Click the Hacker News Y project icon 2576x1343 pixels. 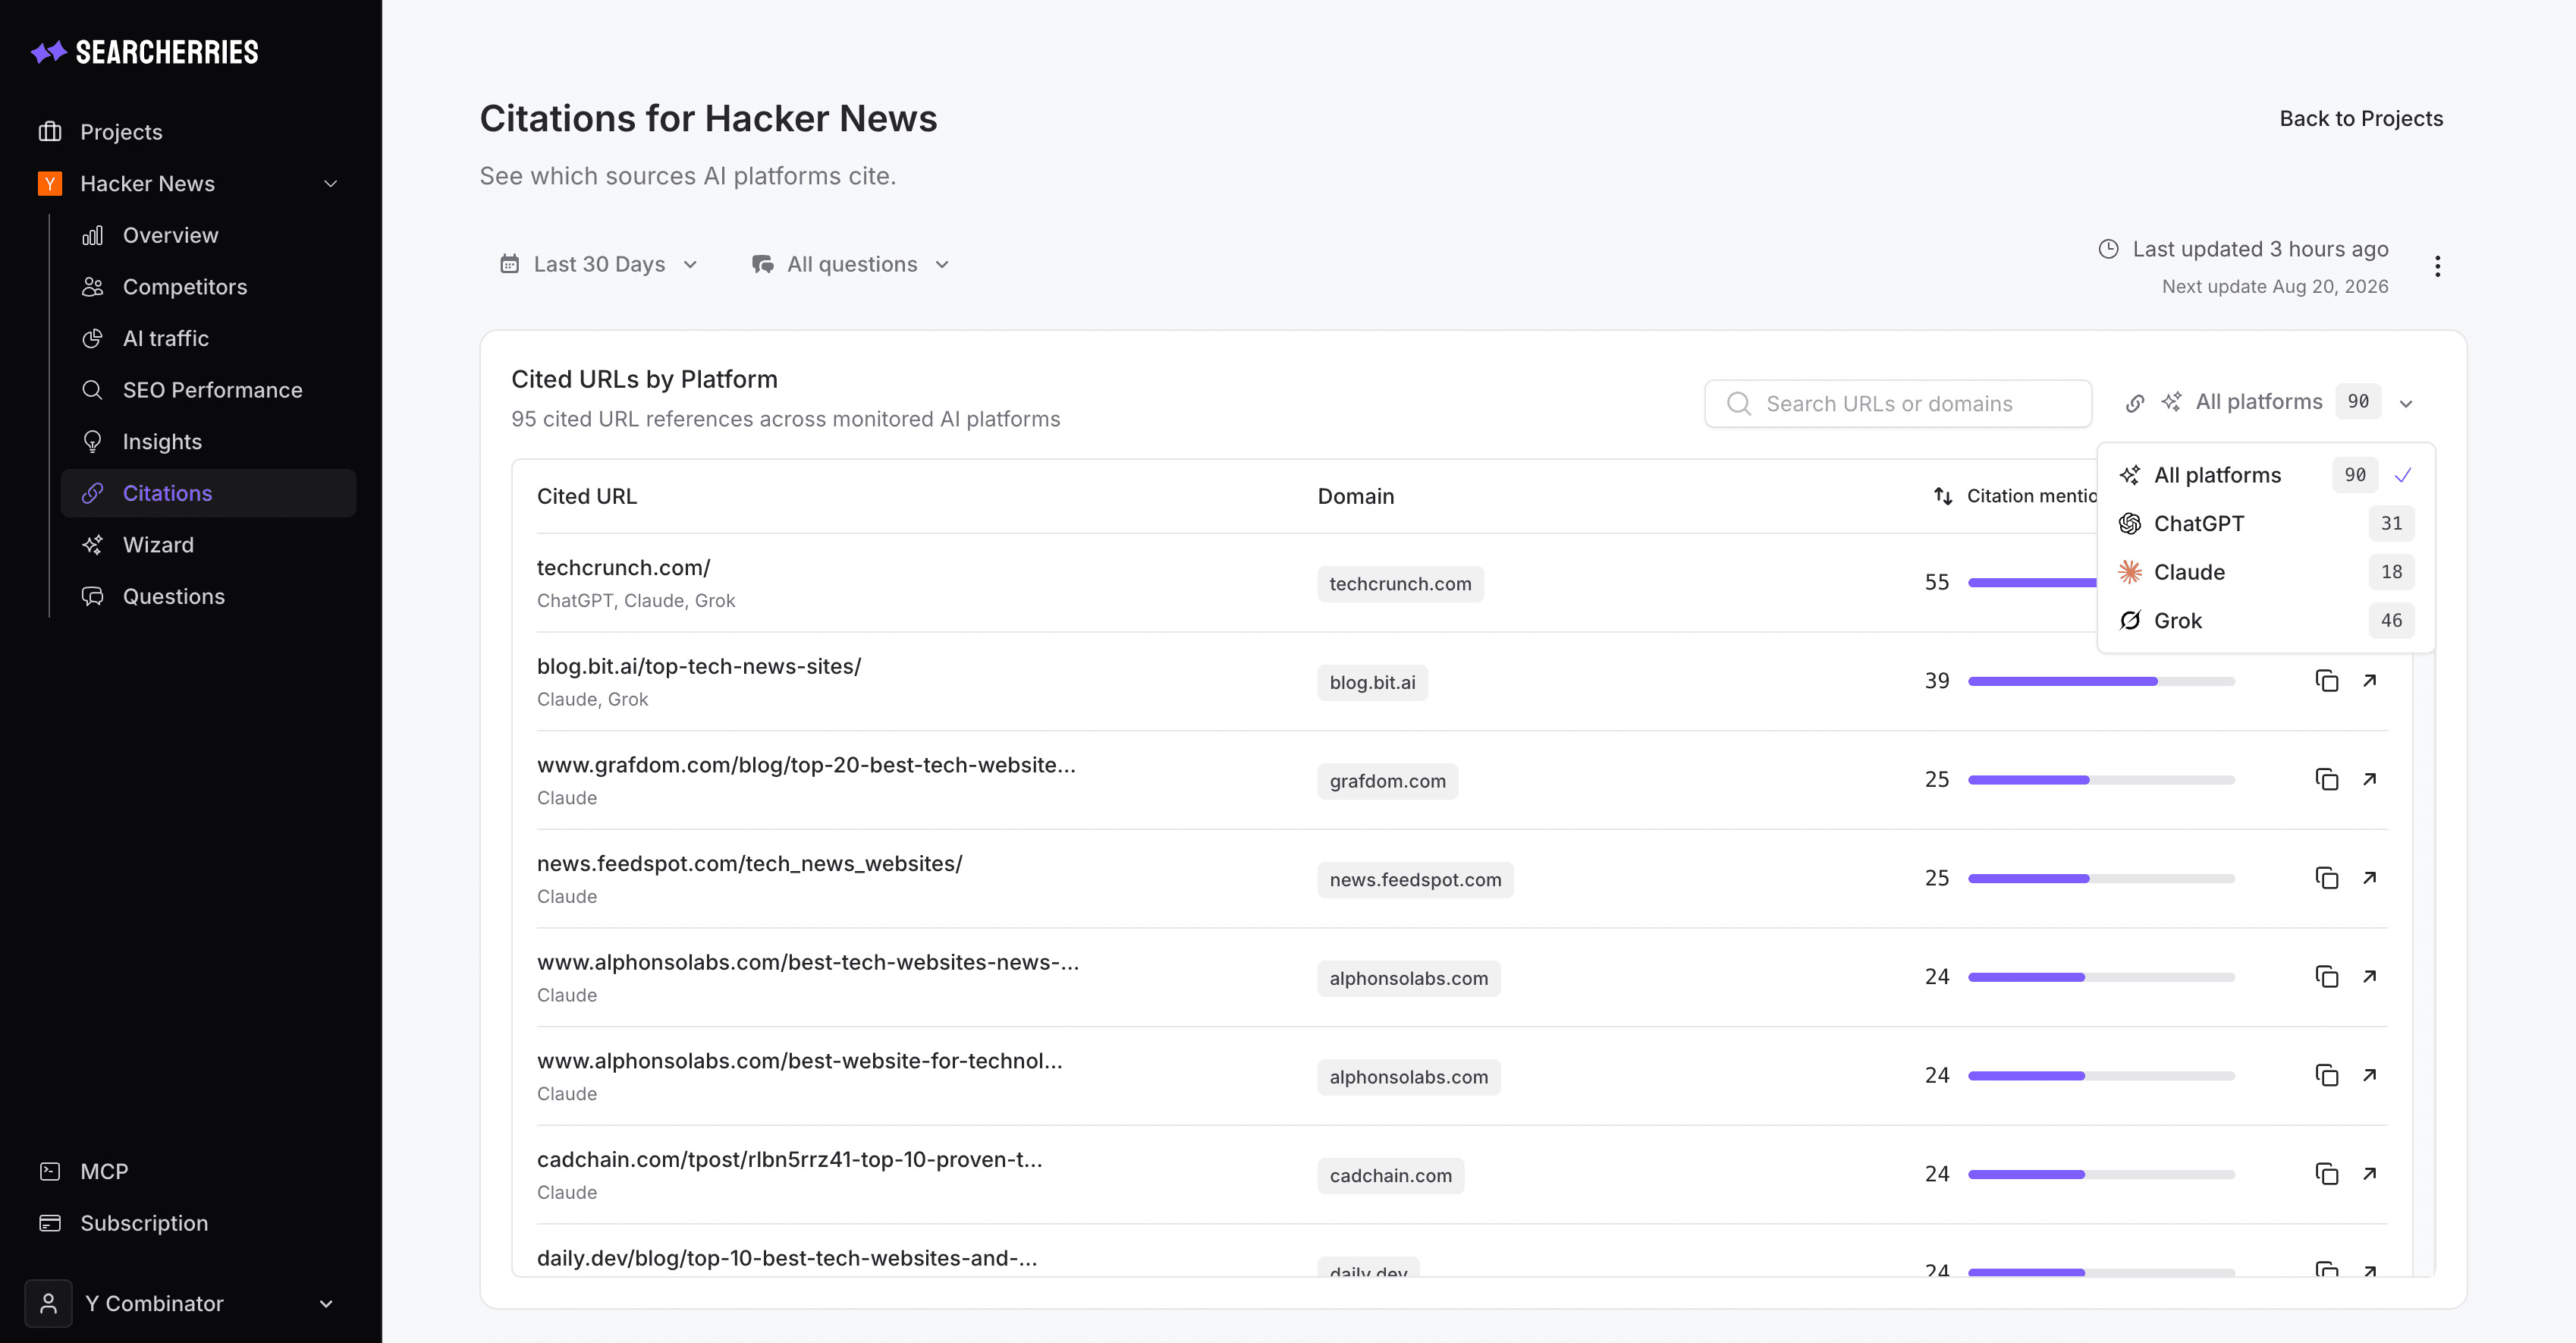coord(49,184)
